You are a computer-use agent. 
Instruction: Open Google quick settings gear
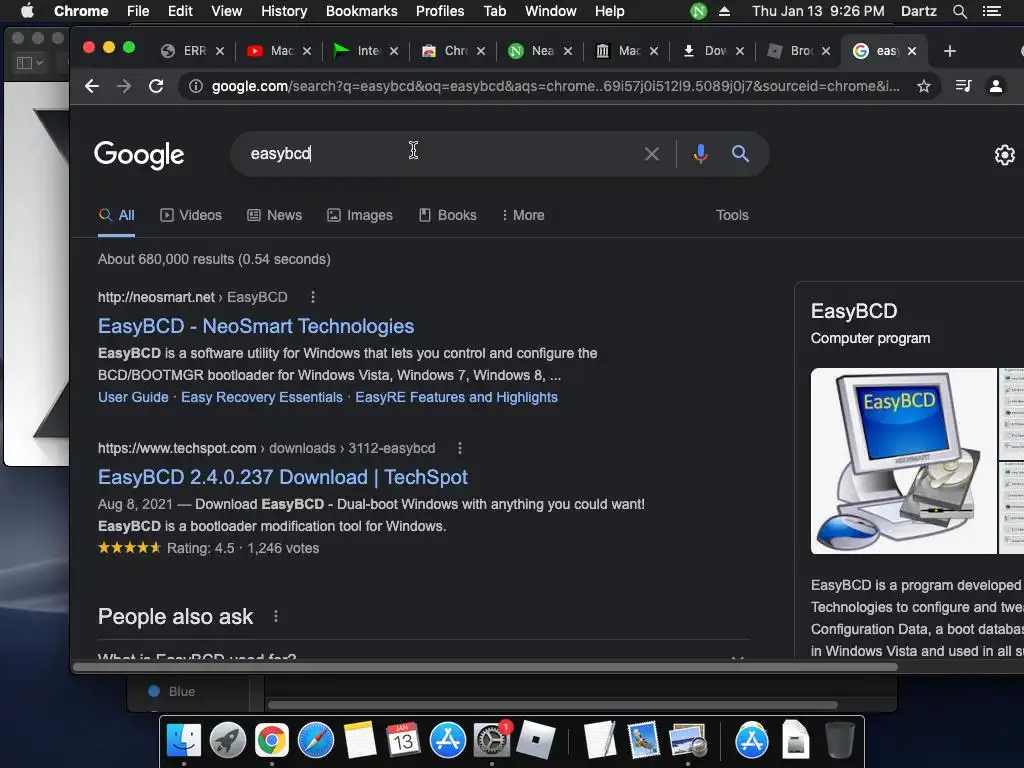pyautogui.click(x=1004, y=155)
